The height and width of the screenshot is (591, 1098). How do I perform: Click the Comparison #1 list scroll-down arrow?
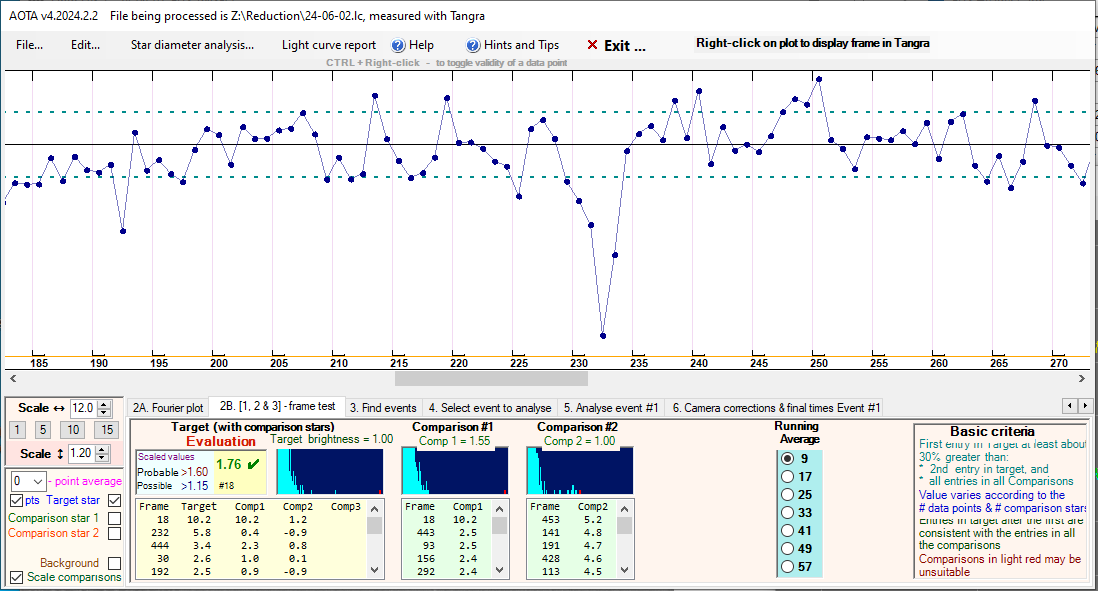click(x=499, y=569)
